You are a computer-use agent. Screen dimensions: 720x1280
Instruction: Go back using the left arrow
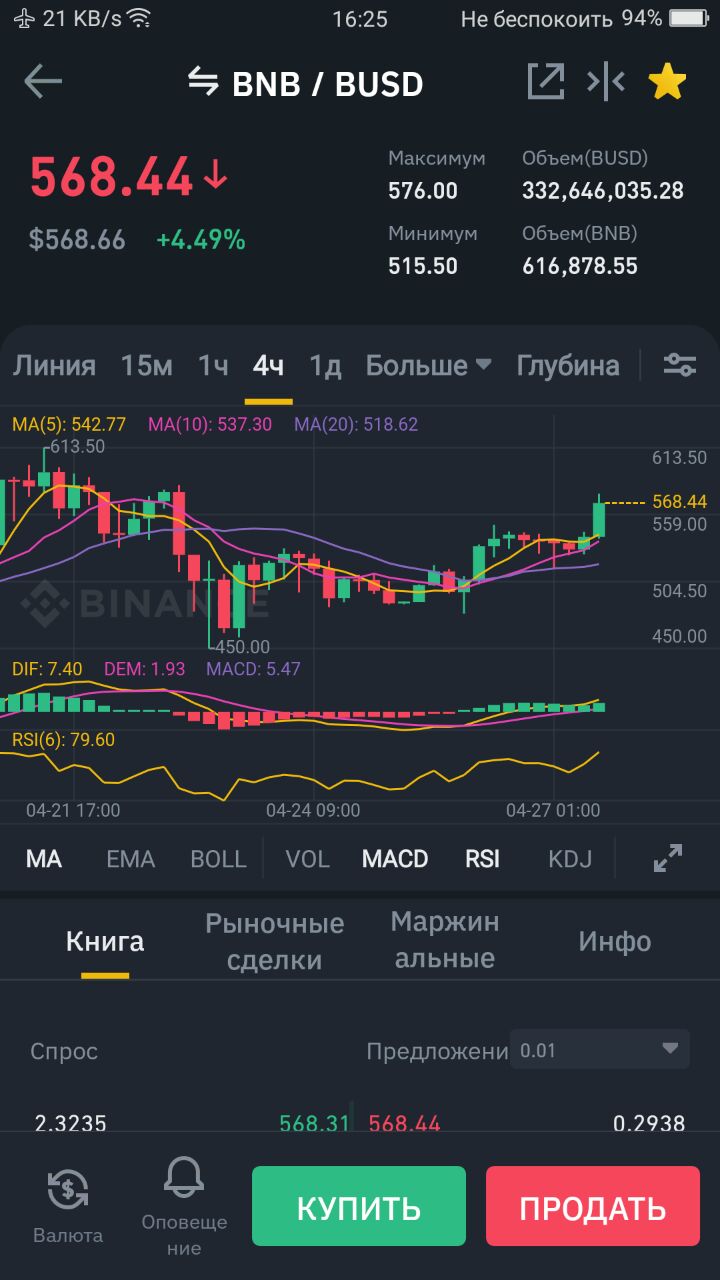pyautogui.click(x=43, y=82)
